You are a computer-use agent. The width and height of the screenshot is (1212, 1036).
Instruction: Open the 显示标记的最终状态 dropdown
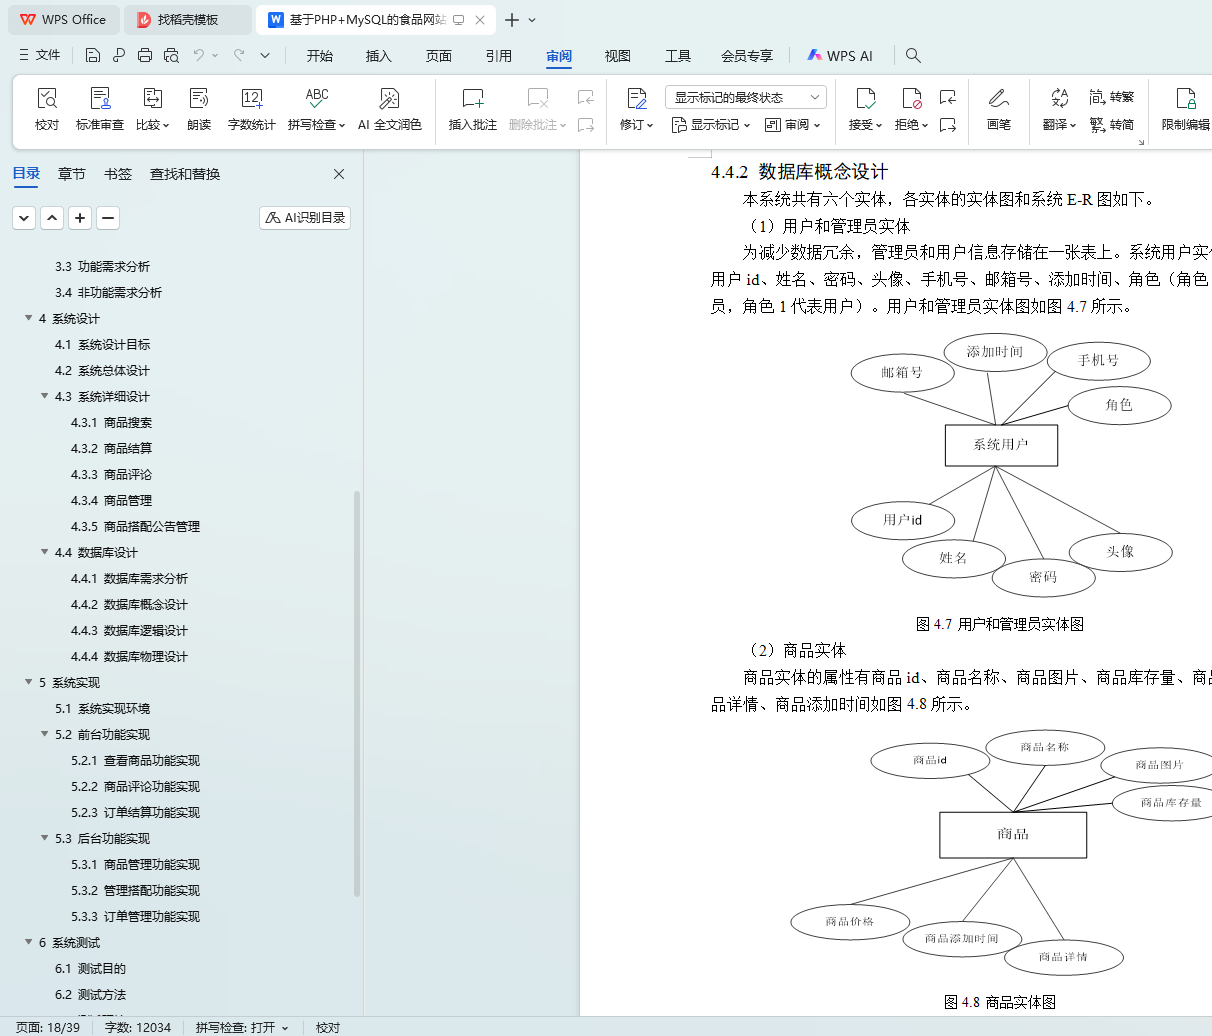point(745,97)
